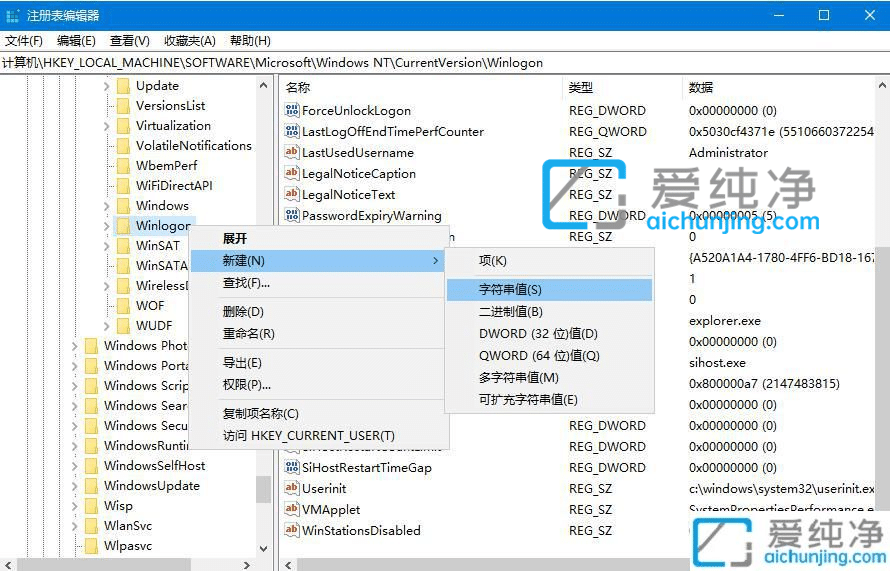The width and height of the screenshot is (890, 571).
Task: Choose 复制项名称(C) from context menu
Action: (x=319, y=414)
